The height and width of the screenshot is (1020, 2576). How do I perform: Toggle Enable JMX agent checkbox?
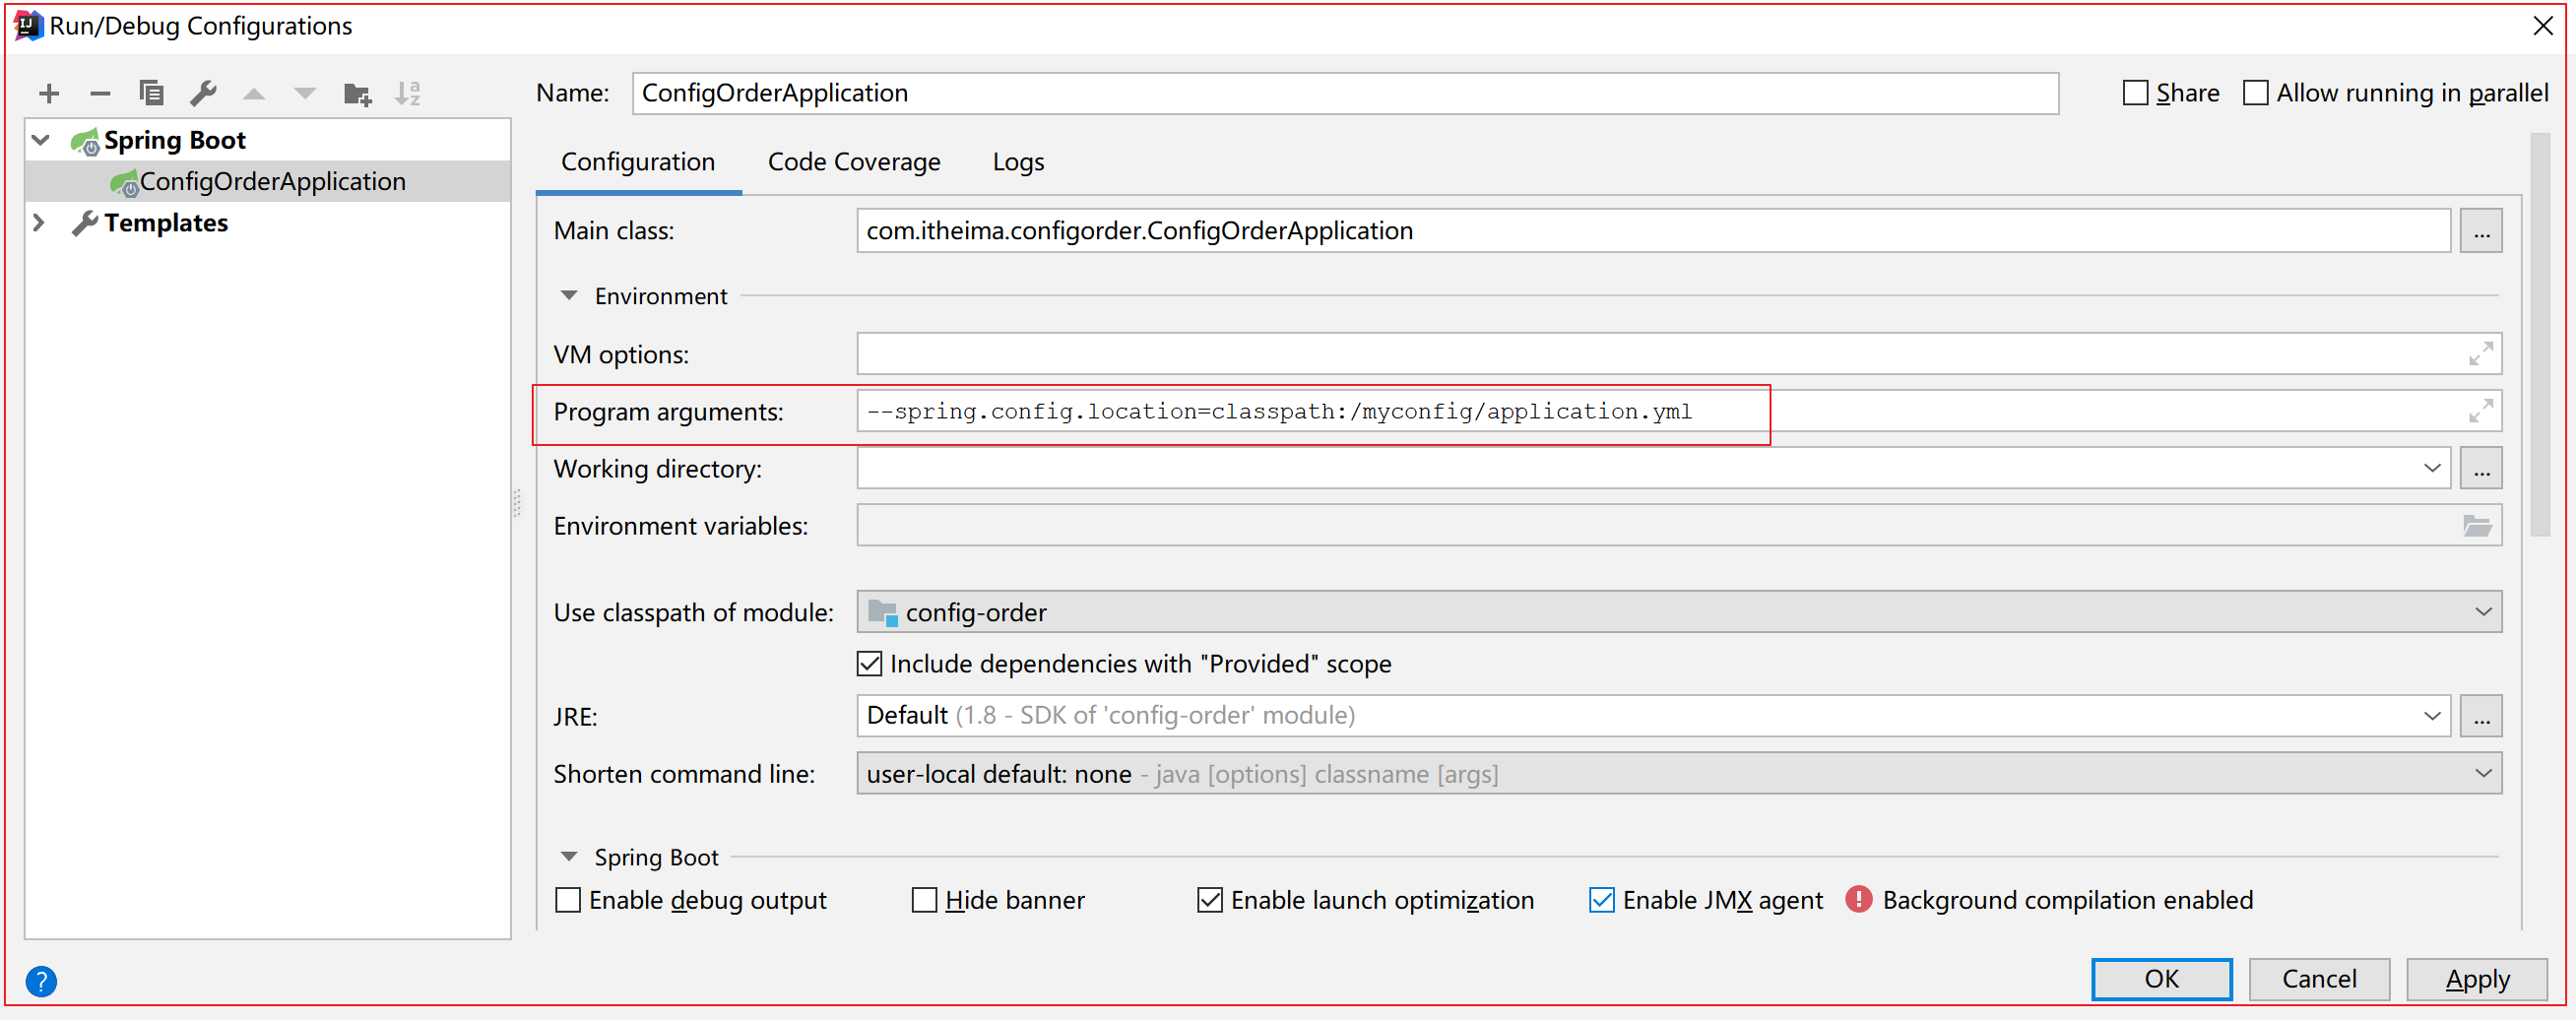tap(1601, 900)
